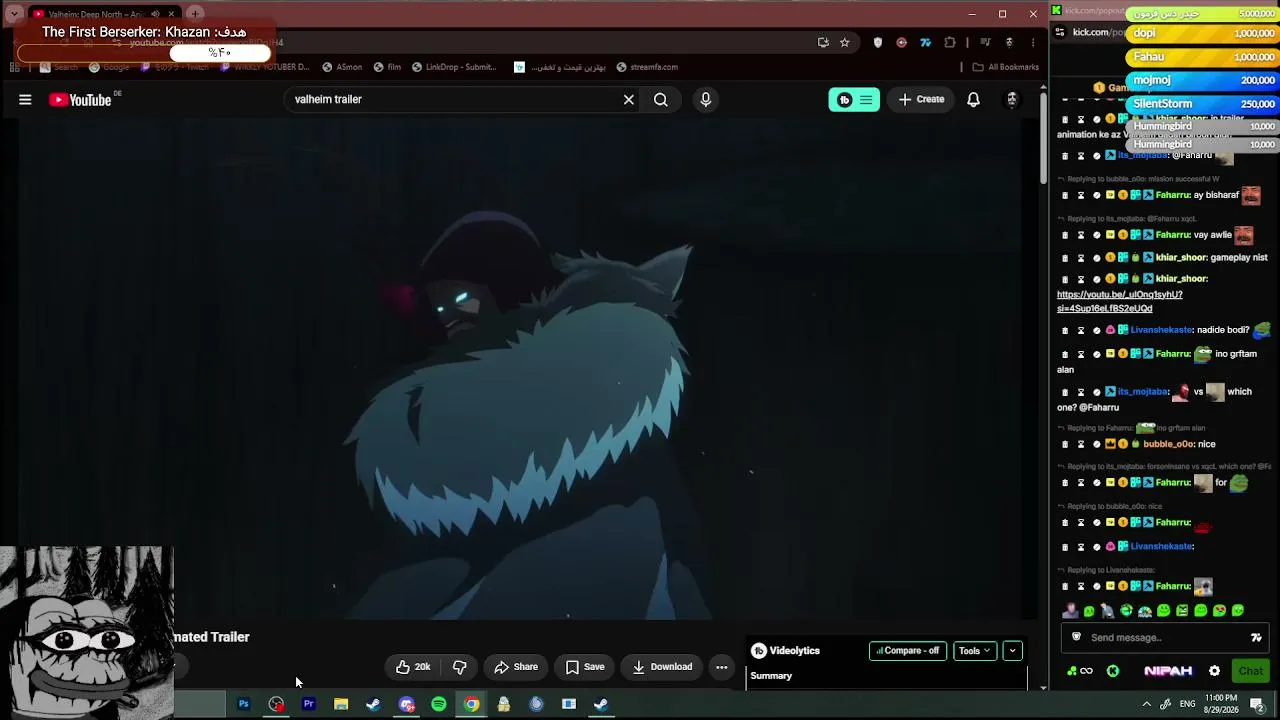Viewport: 1280px width, 720px height.
Task: Open Kick chat settings gear
Action: [1215, 671]
